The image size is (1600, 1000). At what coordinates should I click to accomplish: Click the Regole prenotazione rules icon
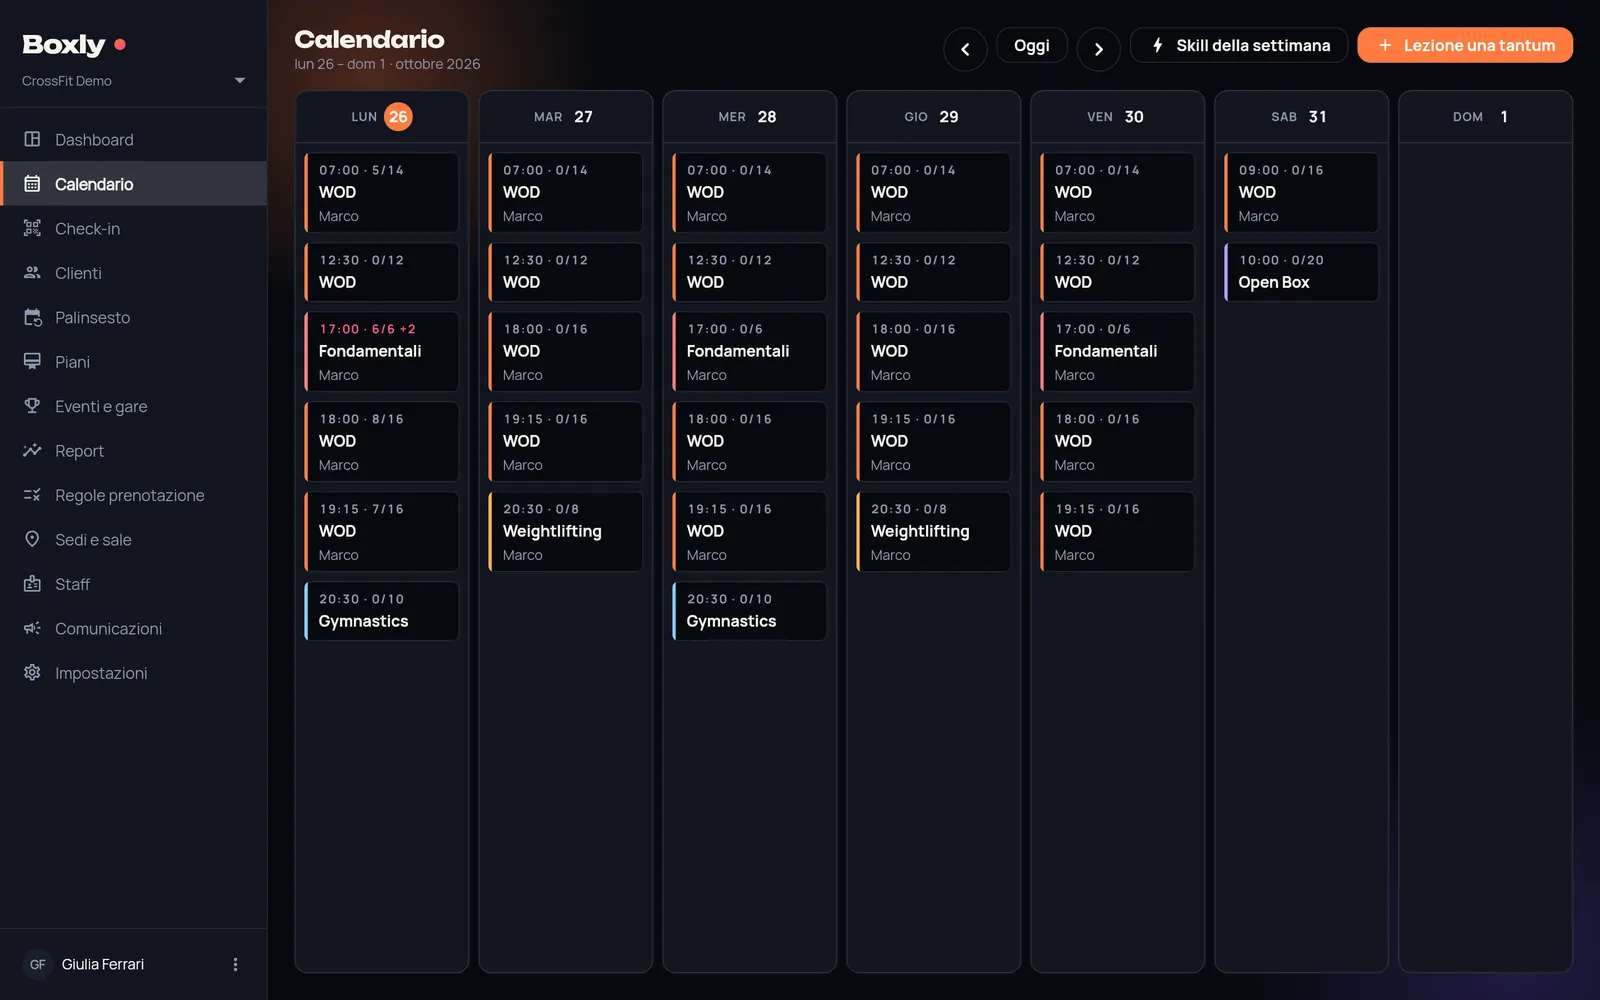point(32,495)
